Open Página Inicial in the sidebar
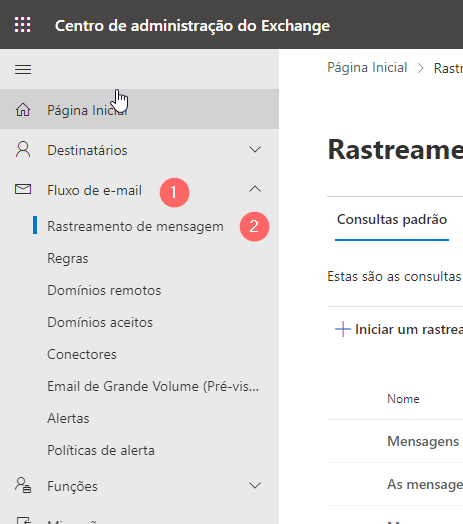The width and height of the screenshot is (463, 524). (x=139, y=109)
